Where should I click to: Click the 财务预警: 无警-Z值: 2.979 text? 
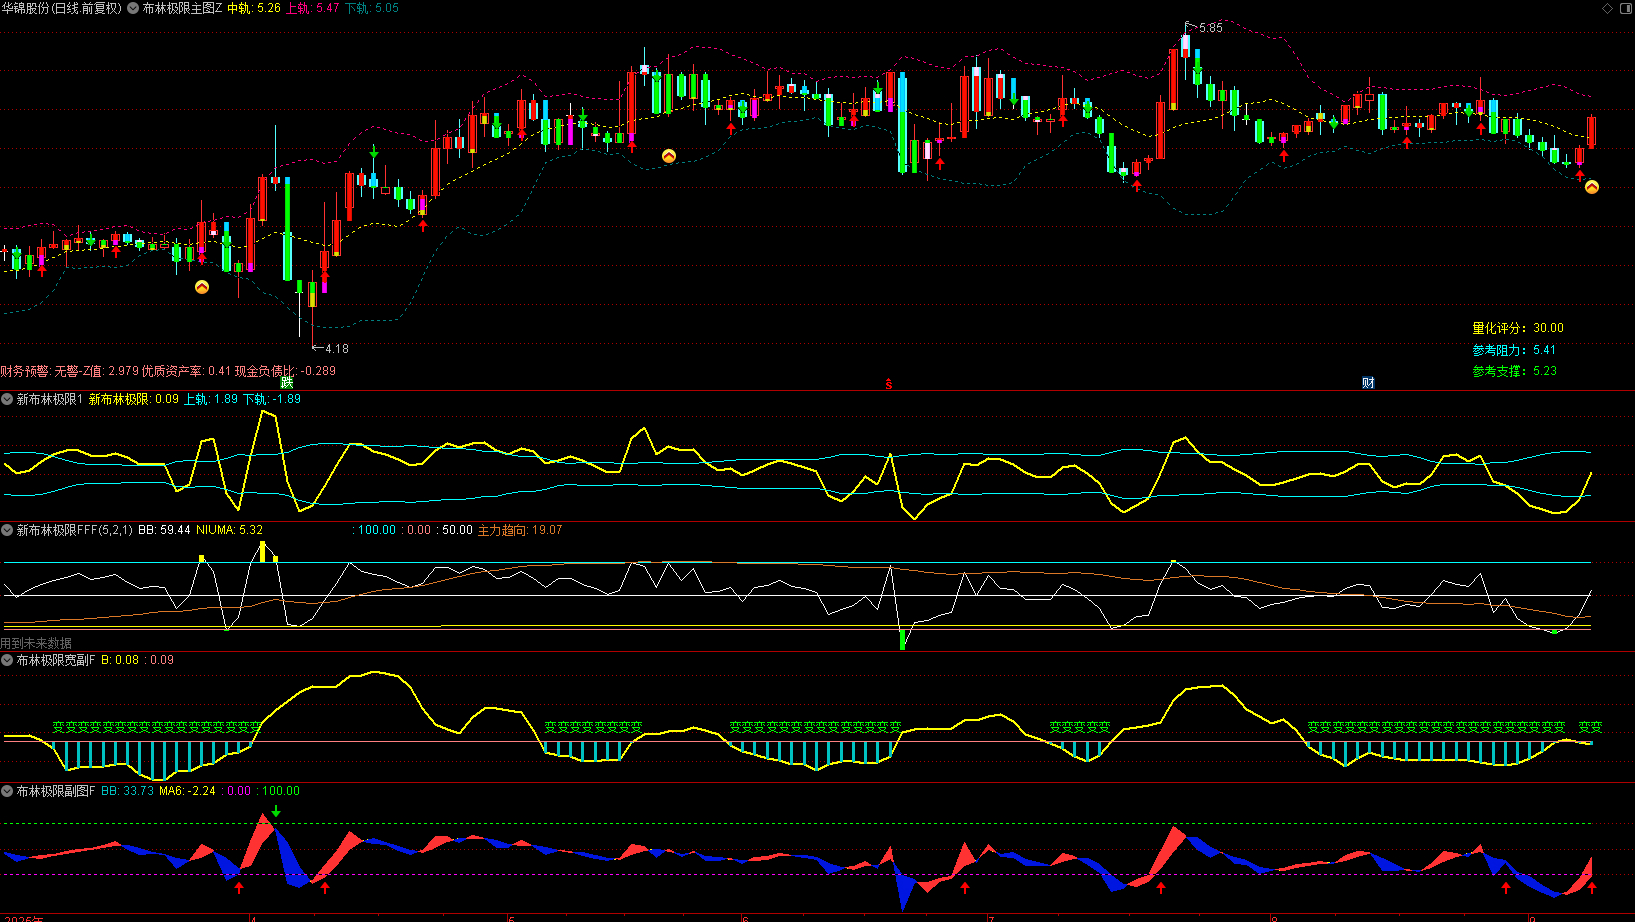coord(70,371)
